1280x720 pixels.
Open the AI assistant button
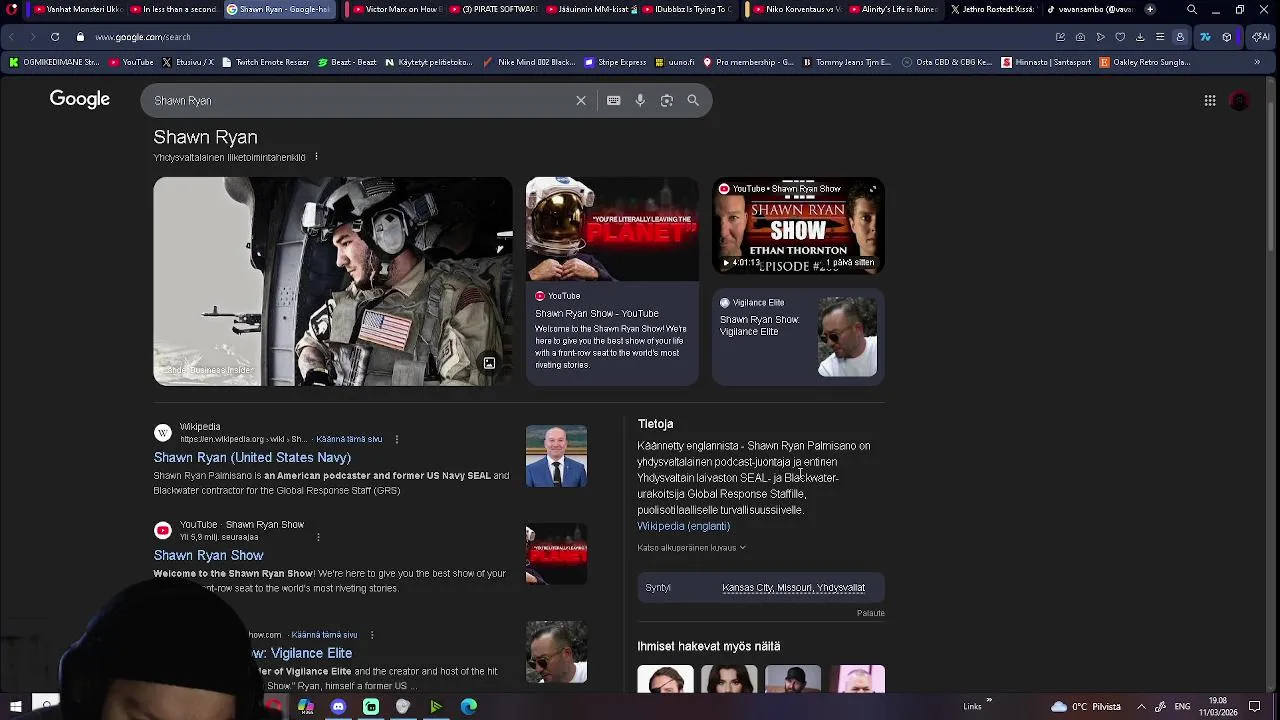pyautogui.click(x=1260, y=37)
